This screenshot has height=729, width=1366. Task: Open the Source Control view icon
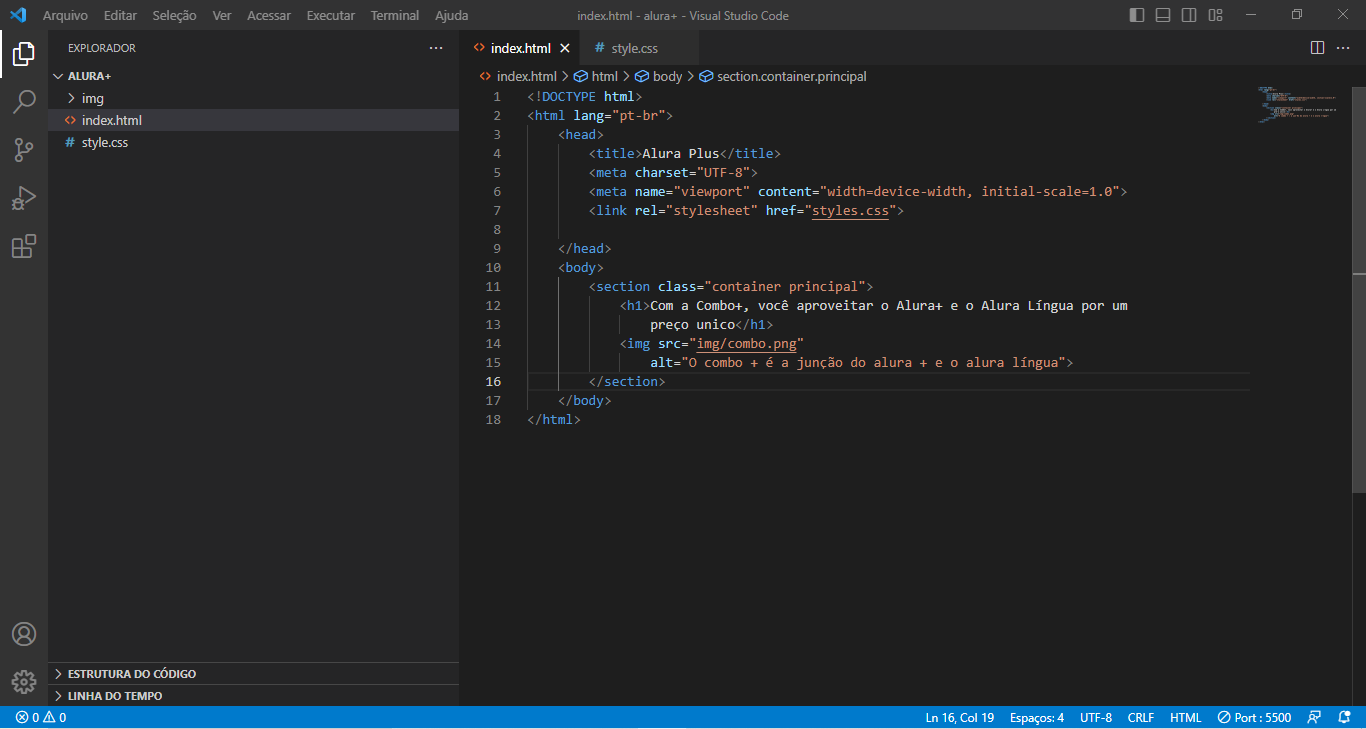tap(24, 150)
